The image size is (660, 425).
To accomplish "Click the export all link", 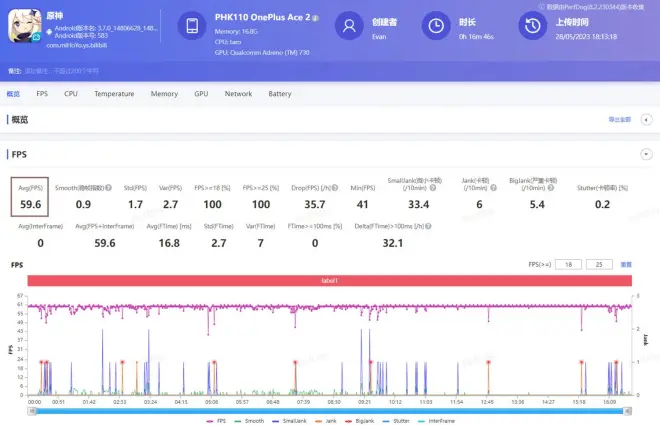I will click(620, 120).
